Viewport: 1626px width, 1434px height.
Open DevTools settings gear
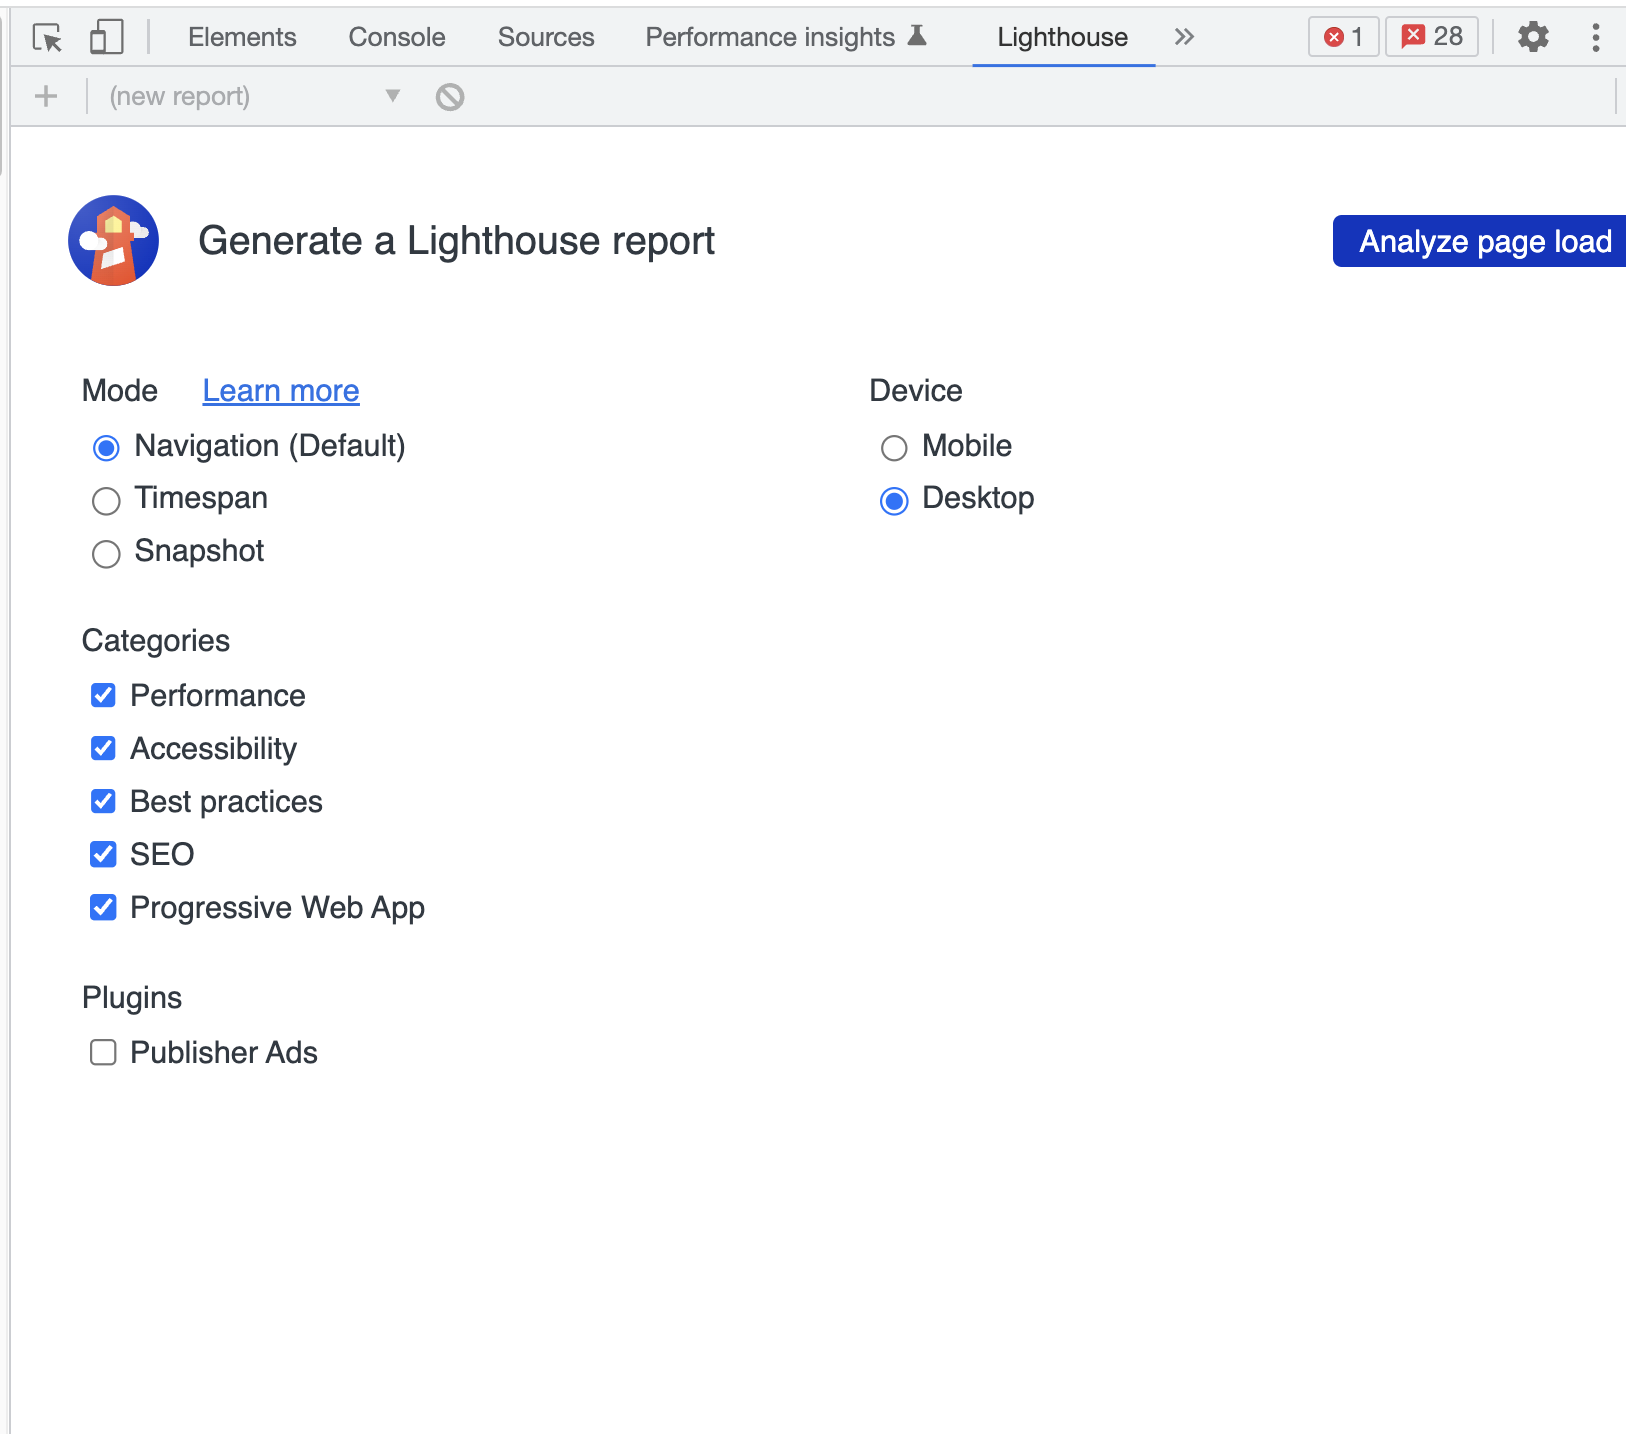1533,37
